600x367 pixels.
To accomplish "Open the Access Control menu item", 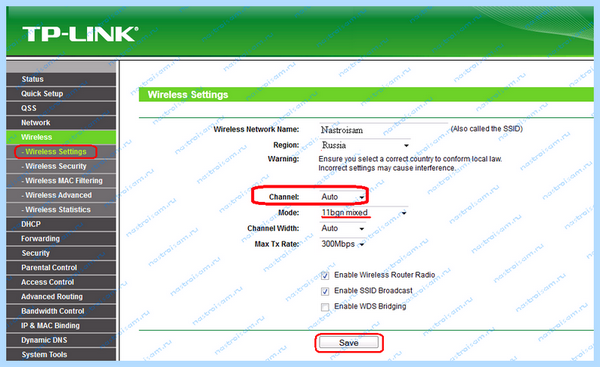I will [61, 282].
